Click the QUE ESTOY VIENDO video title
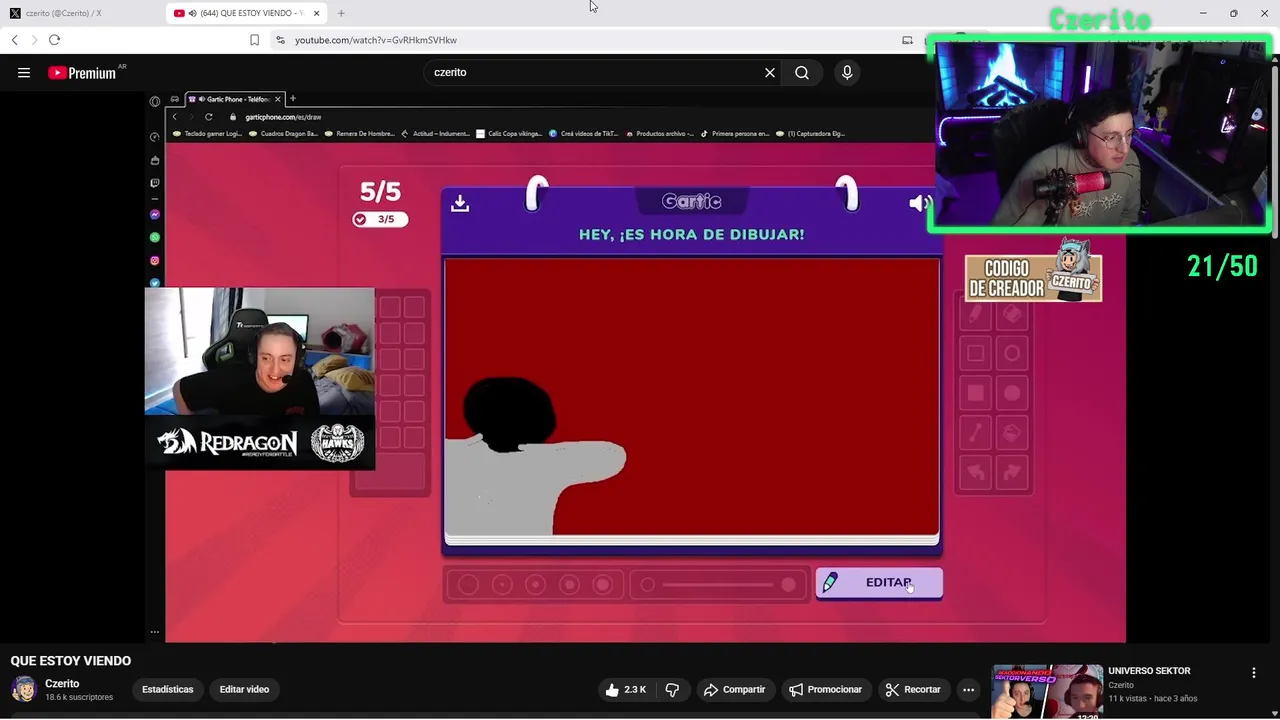Viewport: 1280px width, 720px height. [71, 661]
